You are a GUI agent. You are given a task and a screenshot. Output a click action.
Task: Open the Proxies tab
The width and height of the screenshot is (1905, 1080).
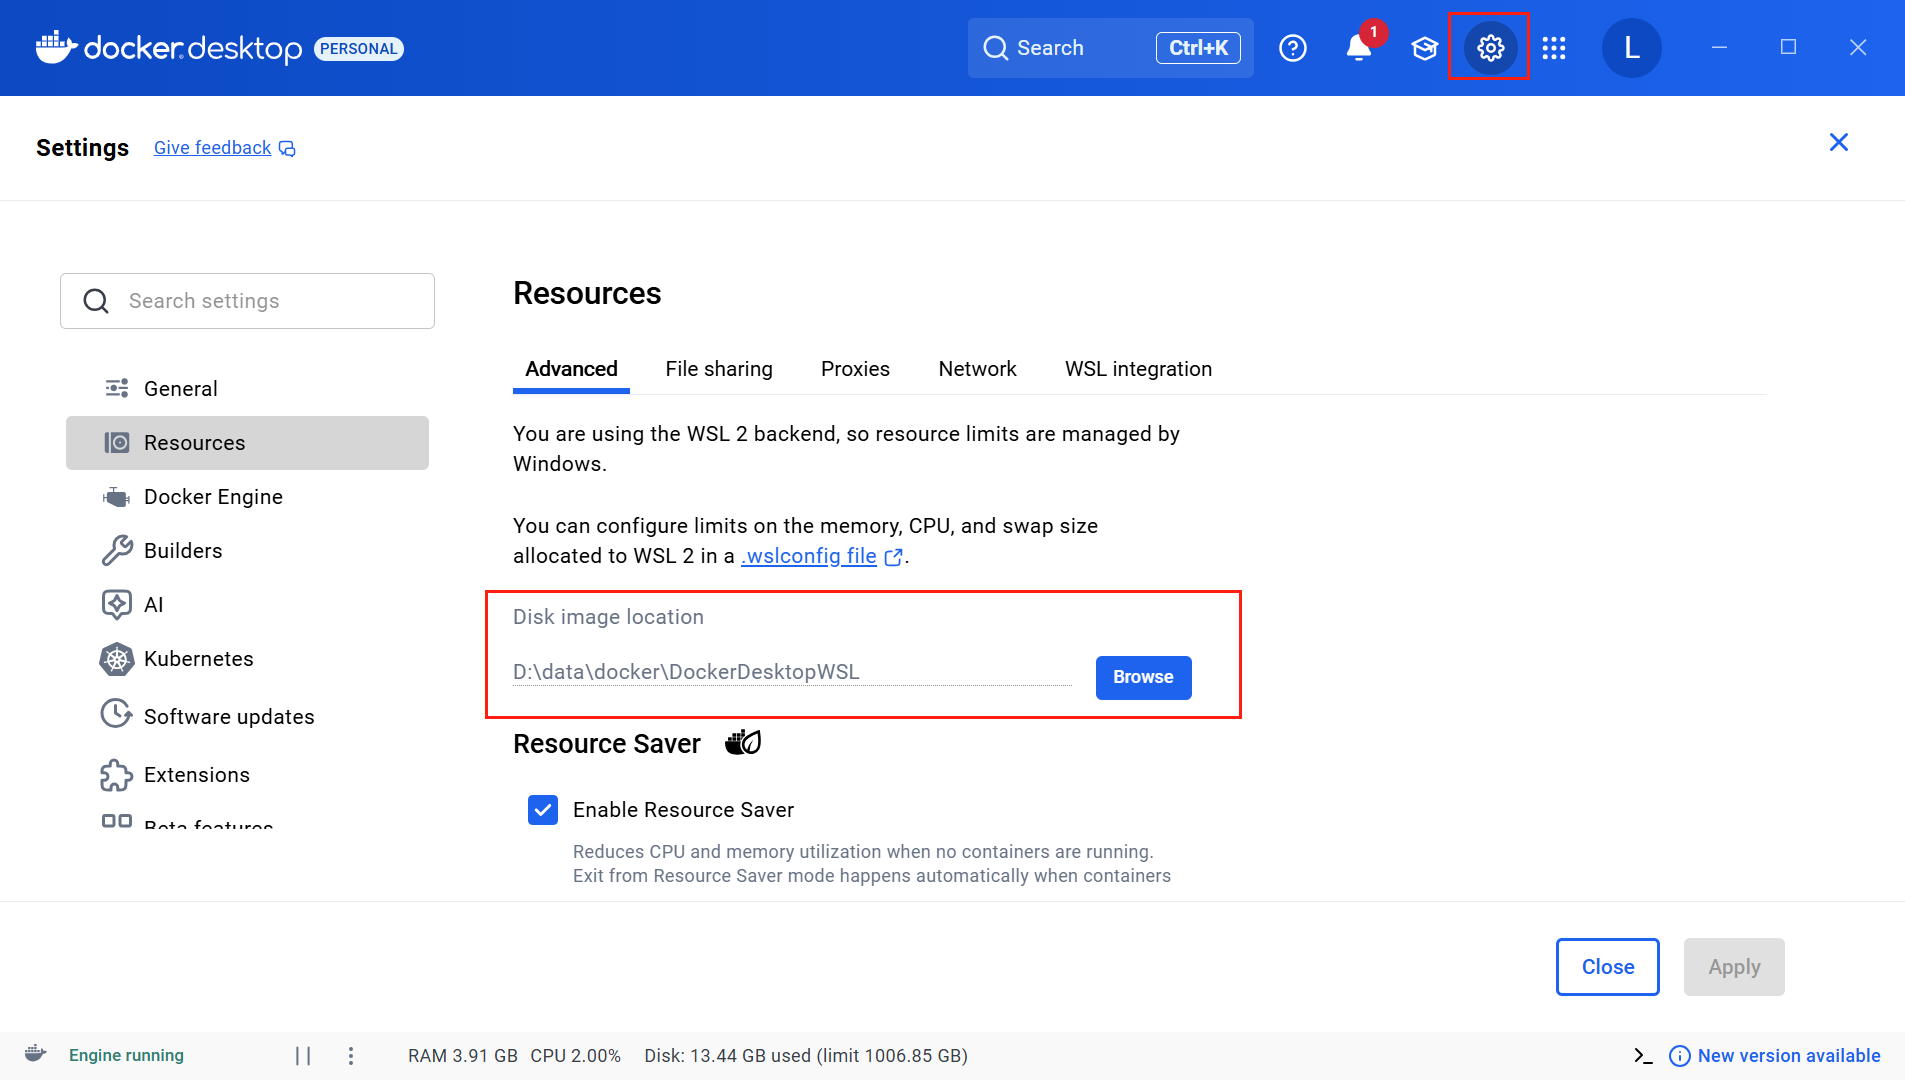tap(855, 369)
